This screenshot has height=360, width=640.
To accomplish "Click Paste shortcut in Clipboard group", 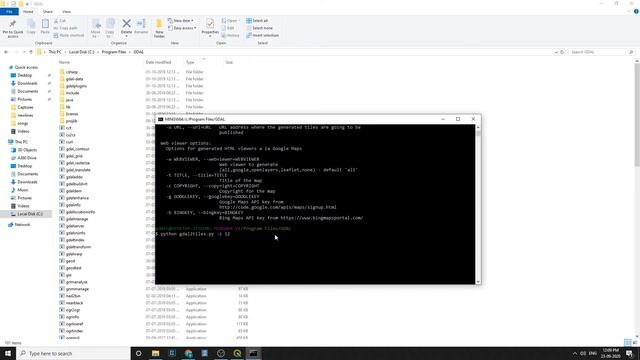I will pos(69,35).
